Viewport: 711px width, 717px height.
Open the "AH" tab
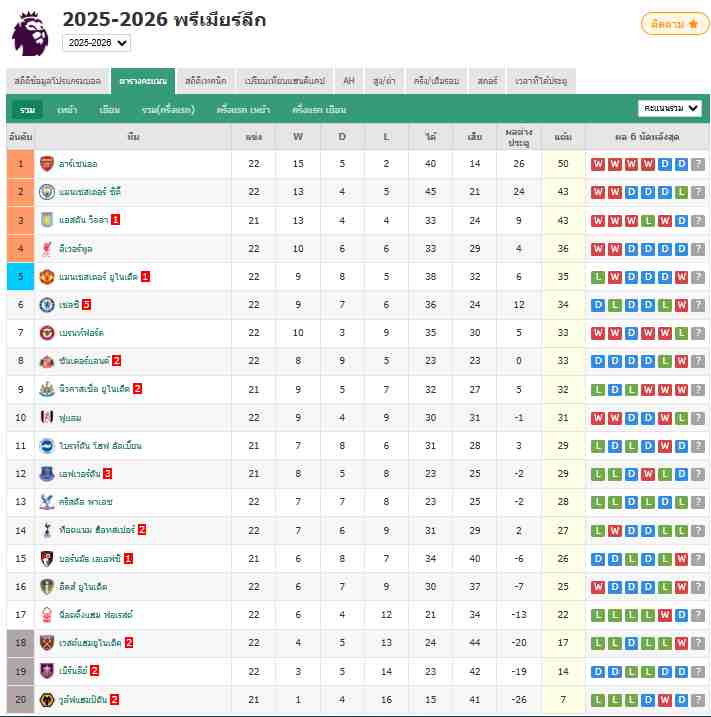point(349,81)
